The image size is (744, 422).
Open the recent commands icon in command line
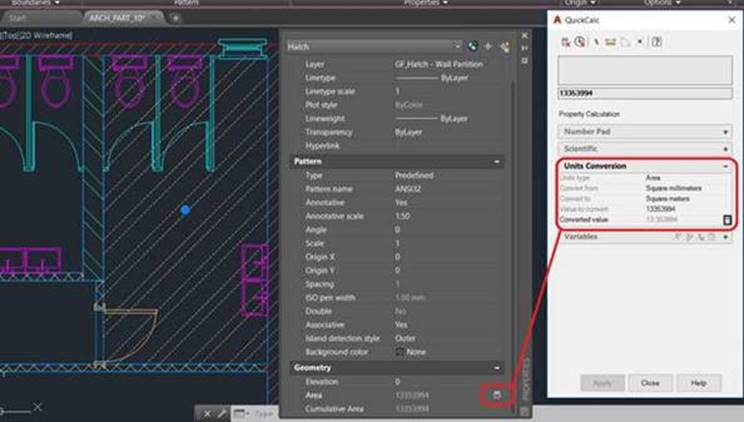click(x=241, y=414)
